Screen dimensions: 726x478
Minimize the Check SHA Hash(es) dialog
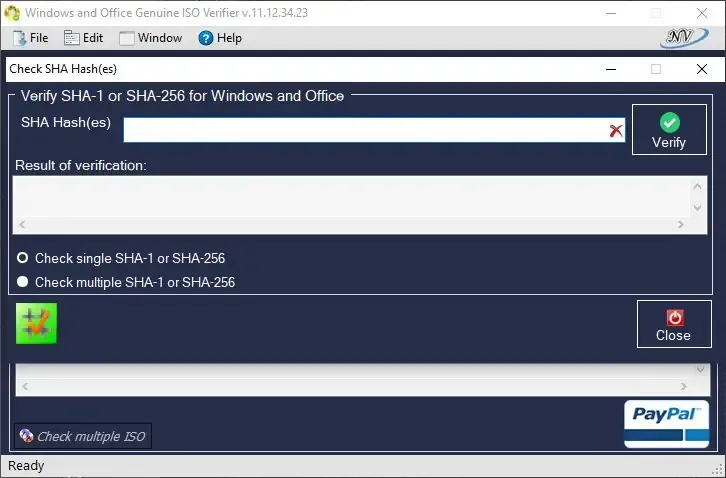point(611,69)
